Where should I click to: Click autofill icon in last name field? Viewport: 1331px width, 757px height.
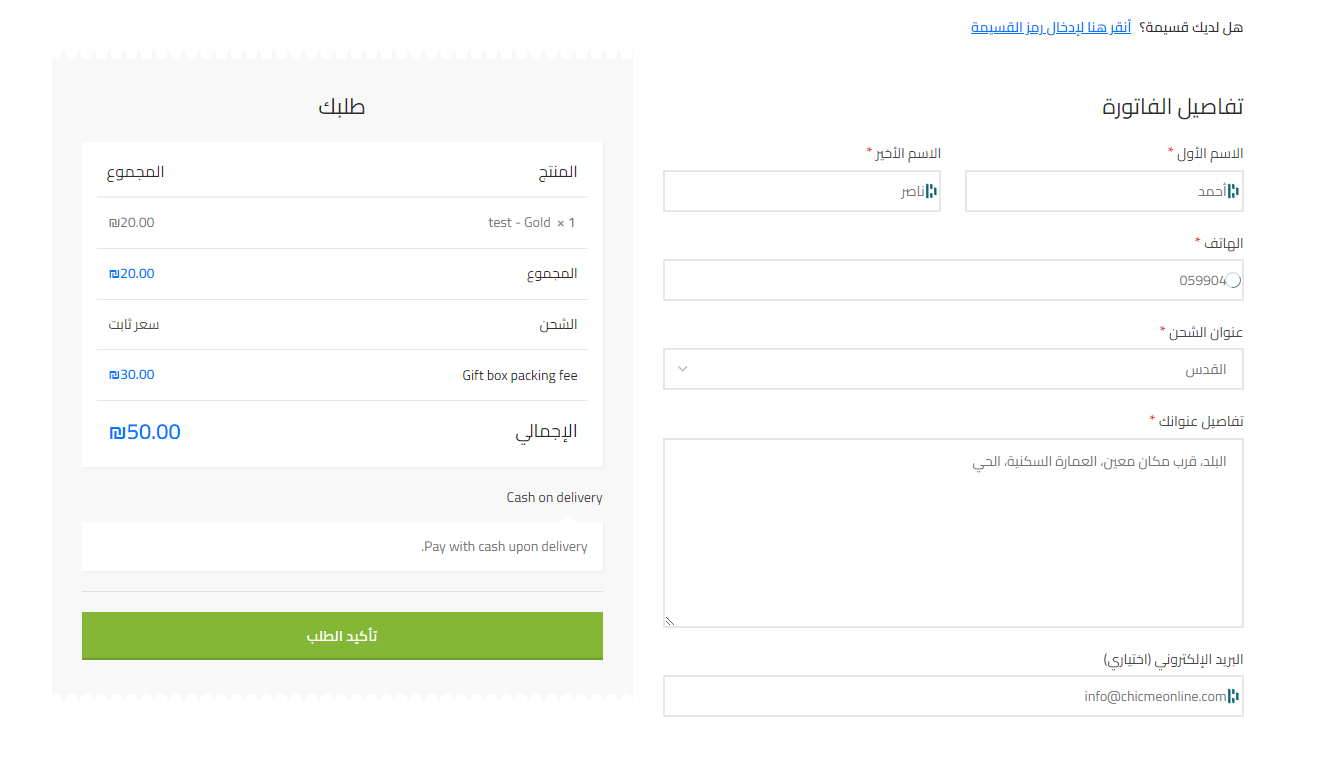pos(931,191)
